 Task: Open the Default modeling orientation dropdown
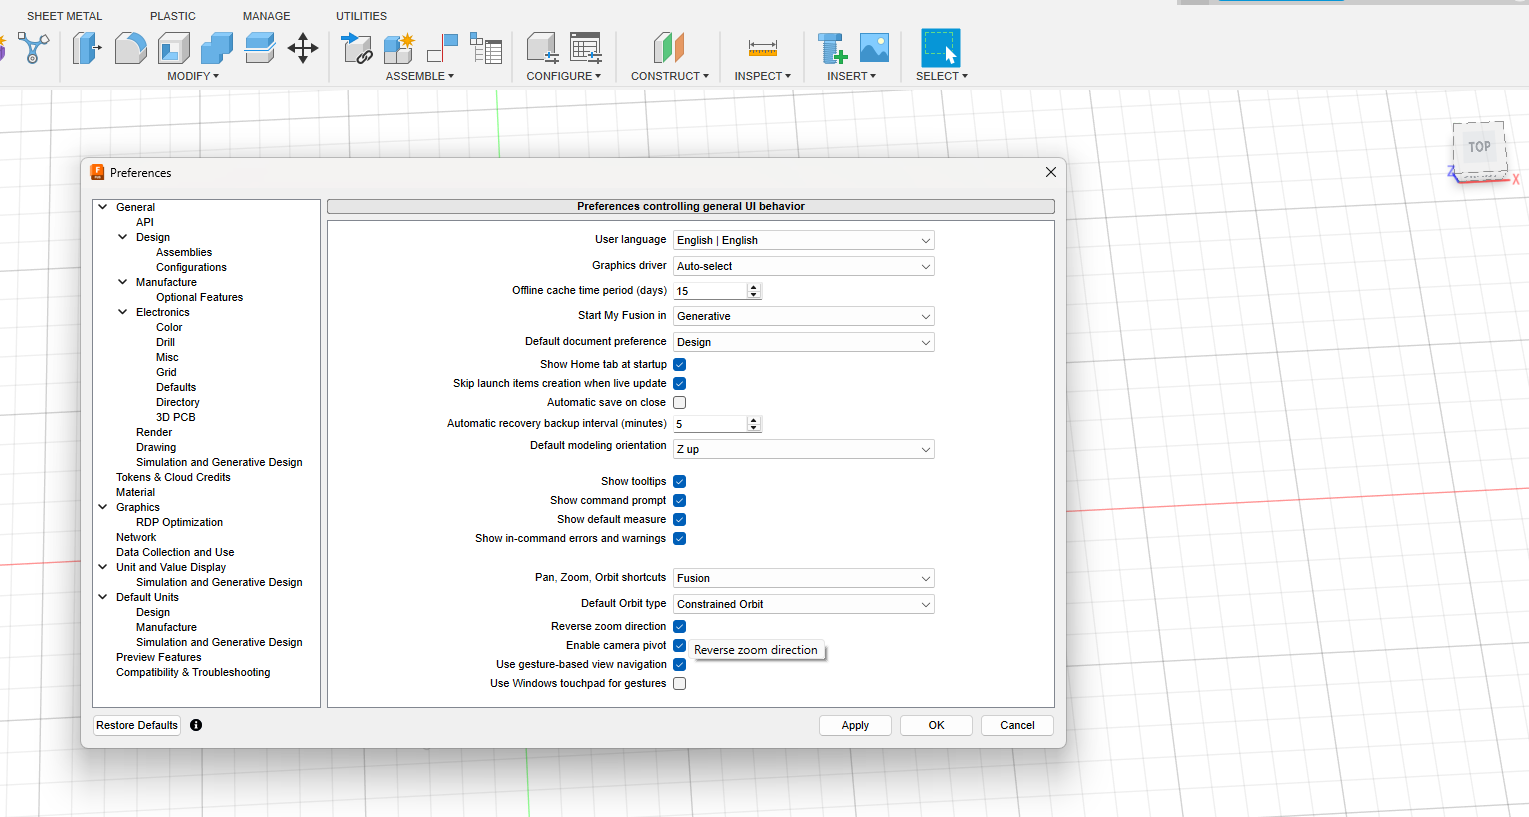[804, 449]
